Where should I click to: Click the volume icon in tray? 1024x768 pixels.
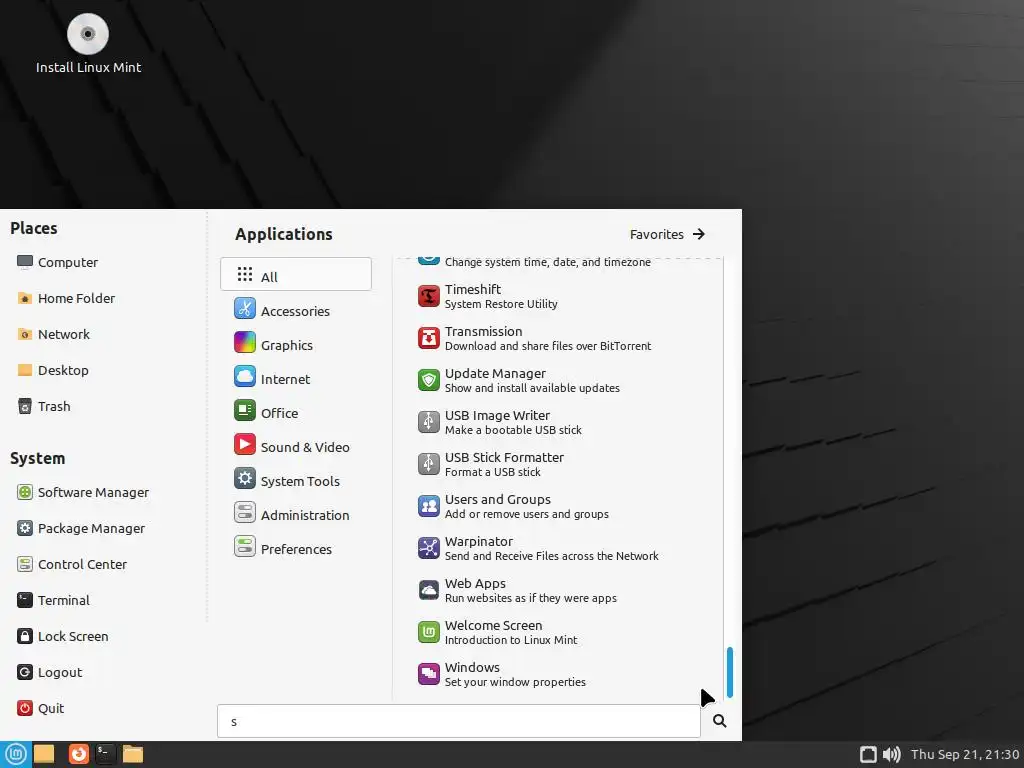891,754
